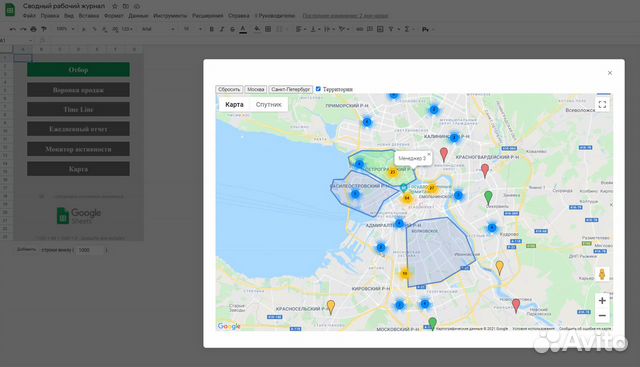The image size is (640, 367).
Task: Click the Карта button in sheet
Action: point(78,169)
